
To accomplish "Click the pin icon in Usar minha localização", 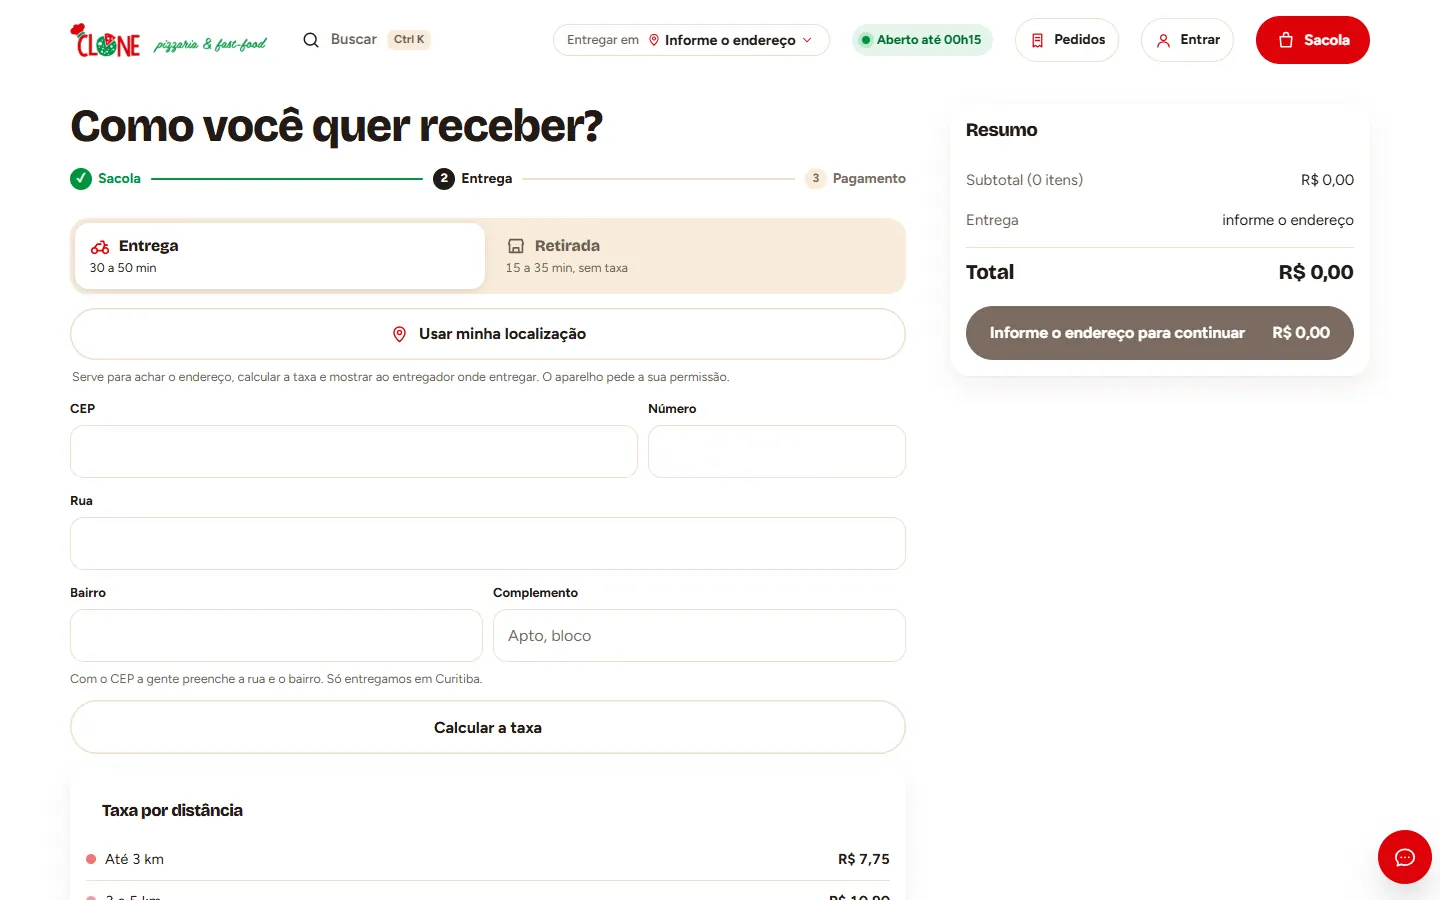I will [399, 334].
